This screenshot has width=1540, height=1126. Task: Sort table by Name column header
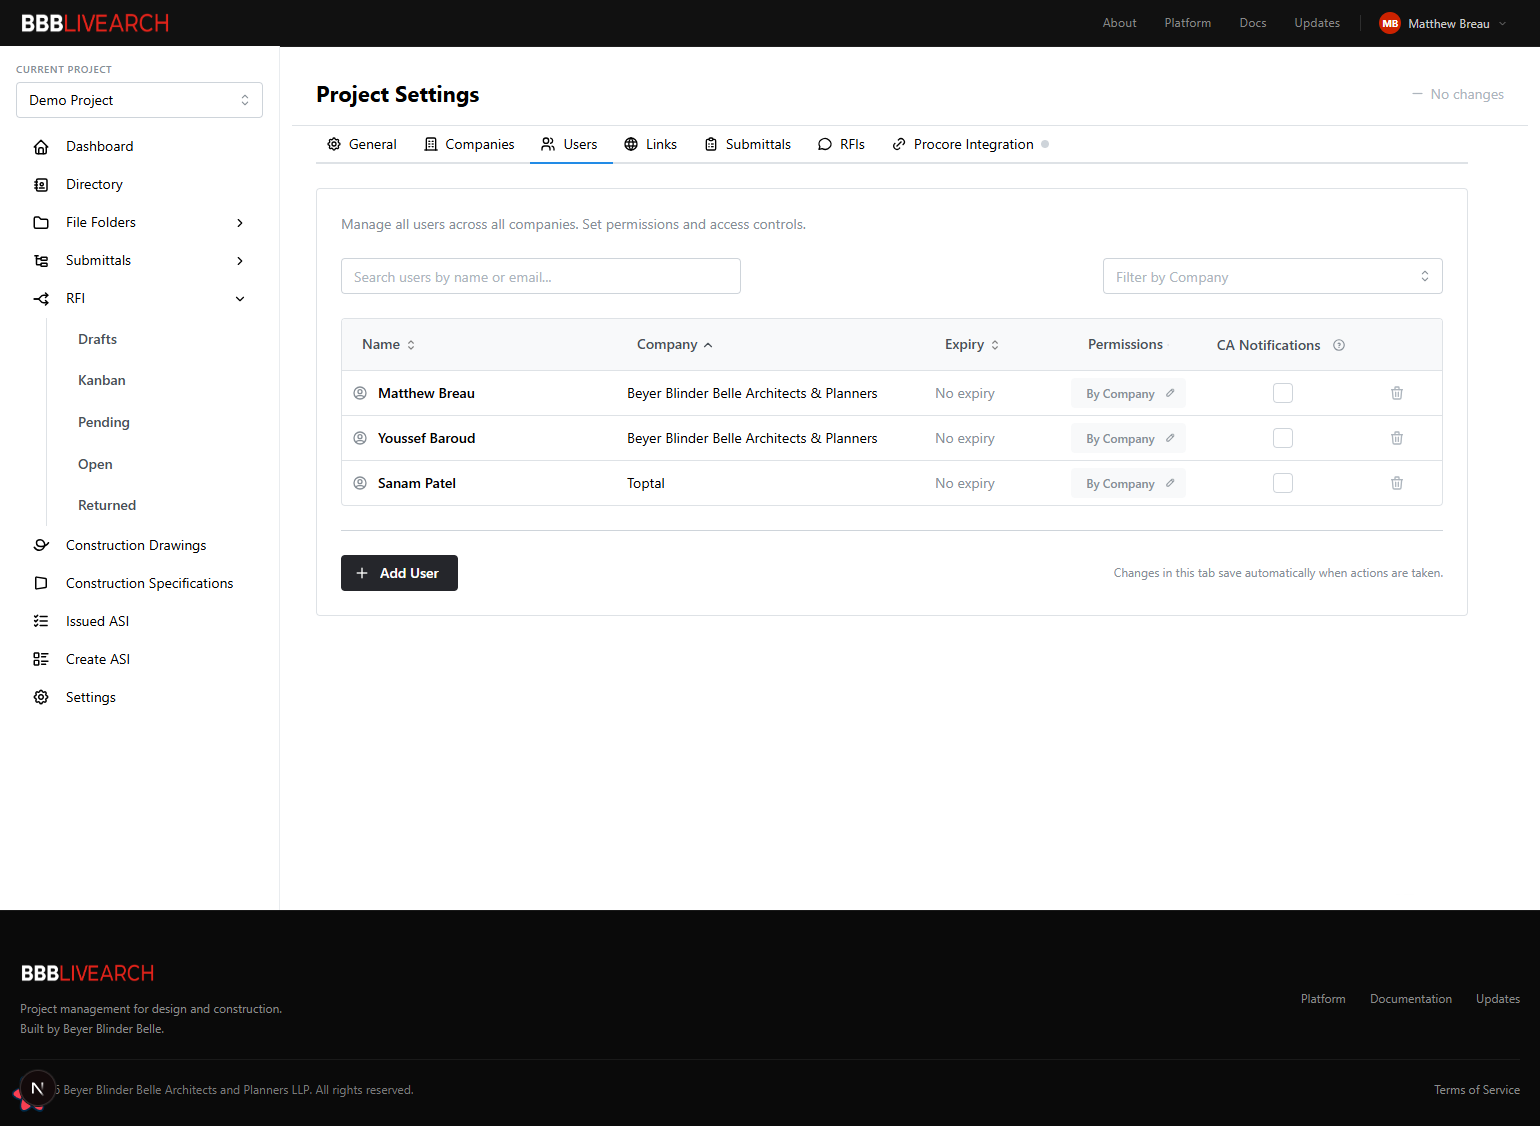[388, 344]
